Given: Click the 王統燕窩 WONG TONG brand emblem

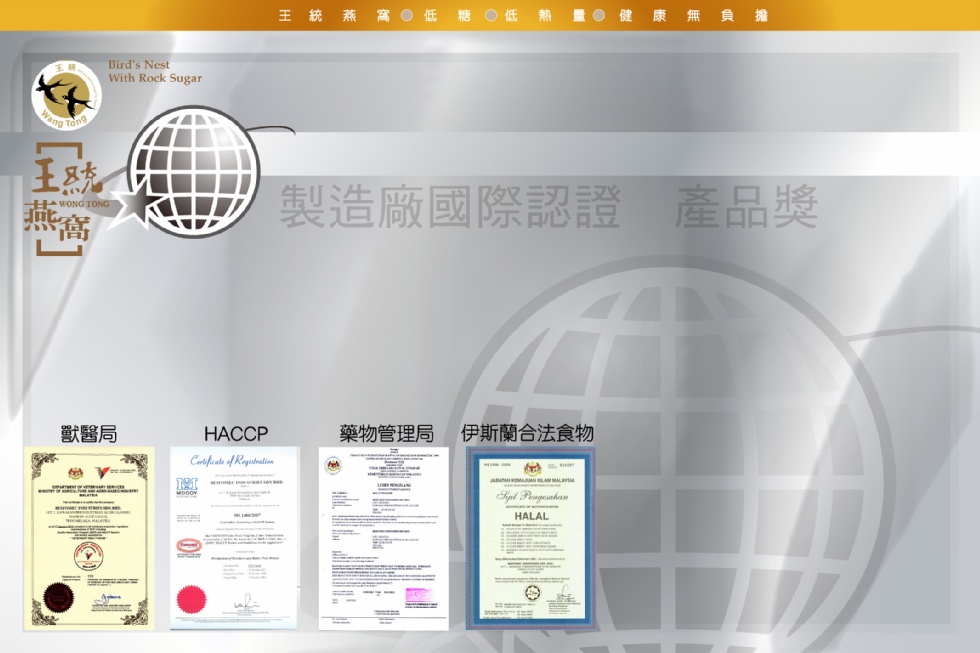Looking at the screenshot, I should (64, 199).
